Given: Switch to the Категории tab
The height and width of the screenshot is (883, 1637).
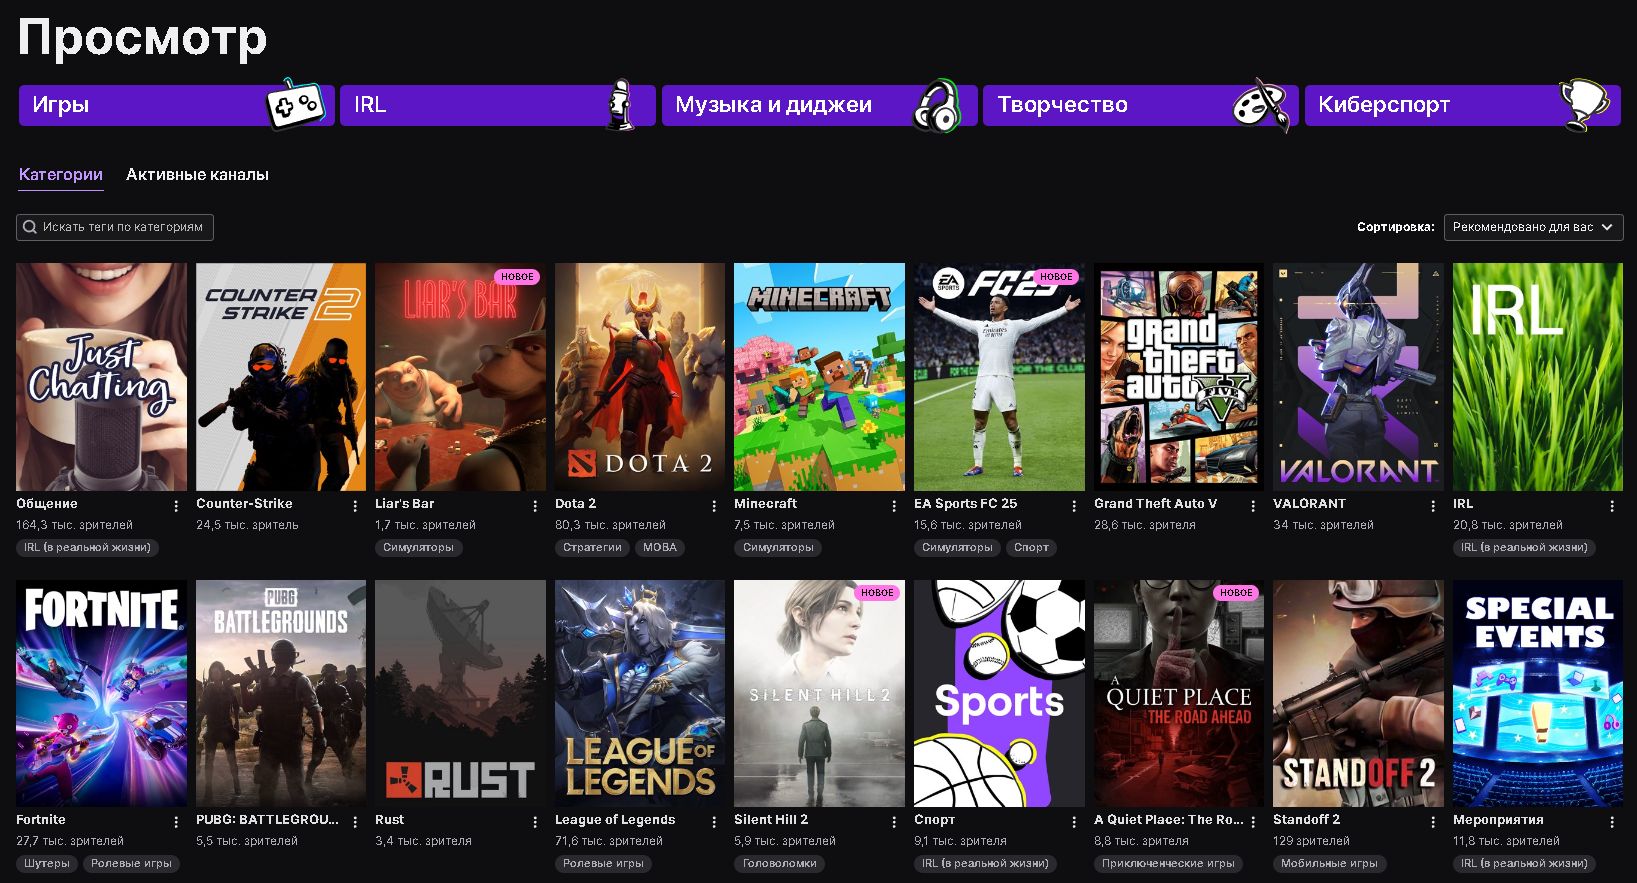Looking at the screenshot, I should coord(61,174).
